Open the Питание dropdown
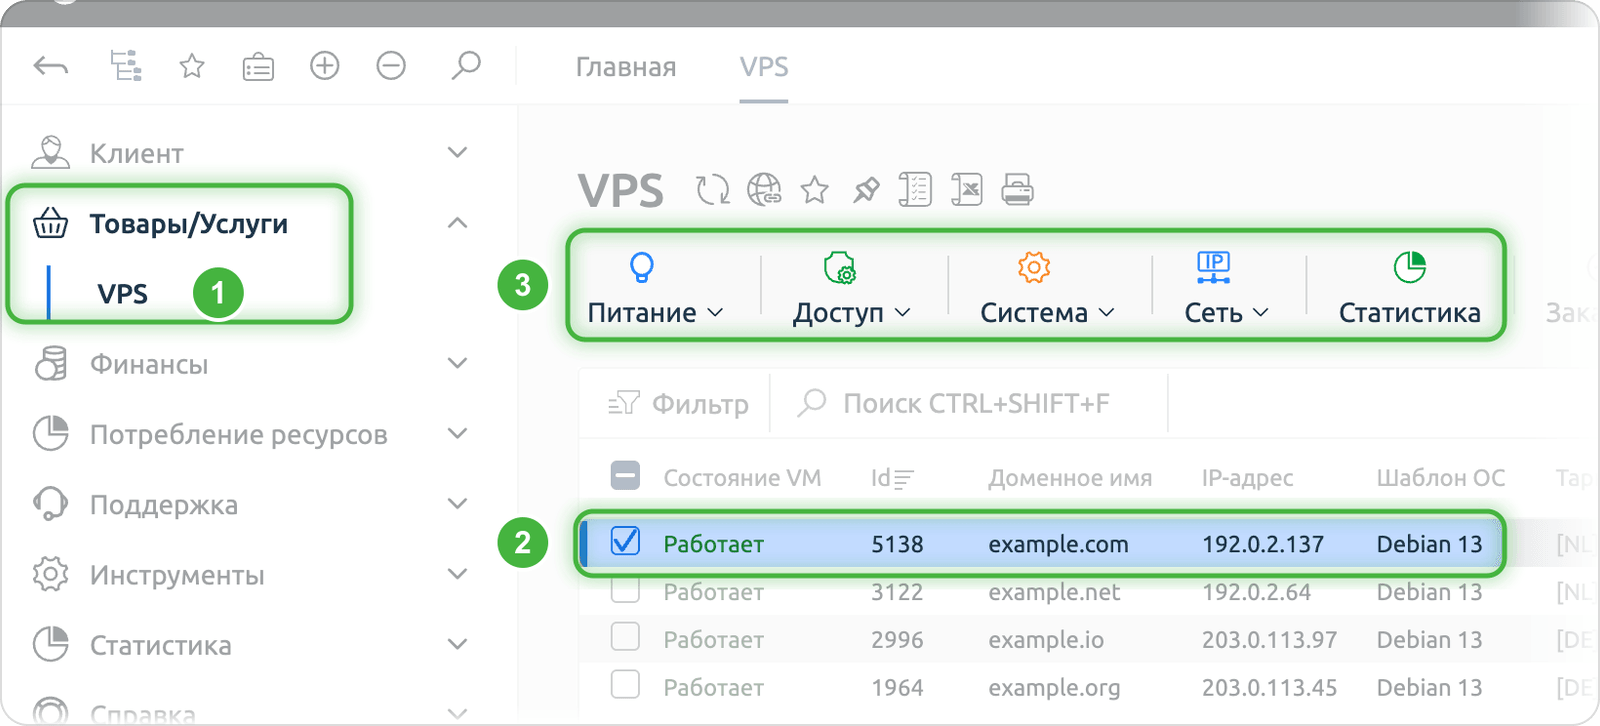The image size is (1600, 726). (655, 287)
